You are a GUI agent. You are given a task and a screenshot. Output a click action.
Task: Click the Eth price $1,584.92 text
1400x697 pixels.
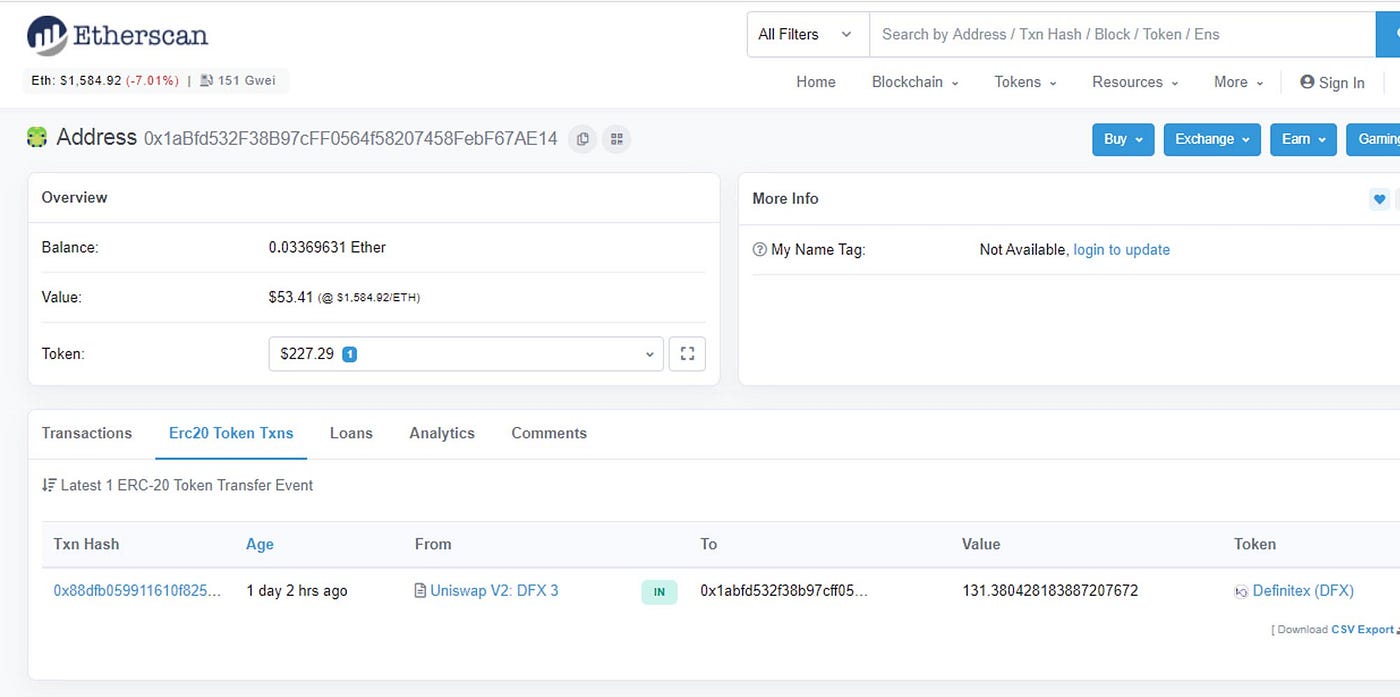coord(90,80)
